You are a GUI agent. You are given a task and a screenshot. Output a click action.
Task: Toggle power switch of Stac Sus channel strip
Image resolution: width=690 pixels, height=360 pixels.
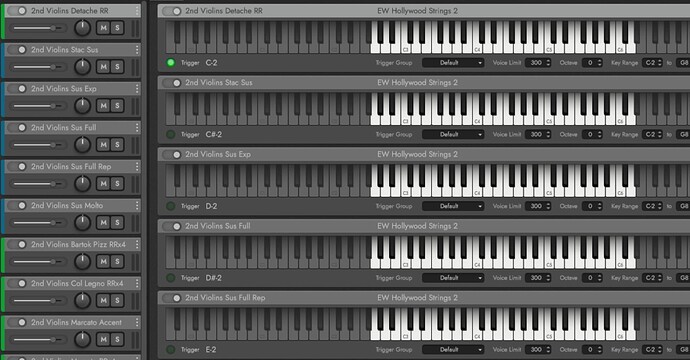(x=17, y=50)
